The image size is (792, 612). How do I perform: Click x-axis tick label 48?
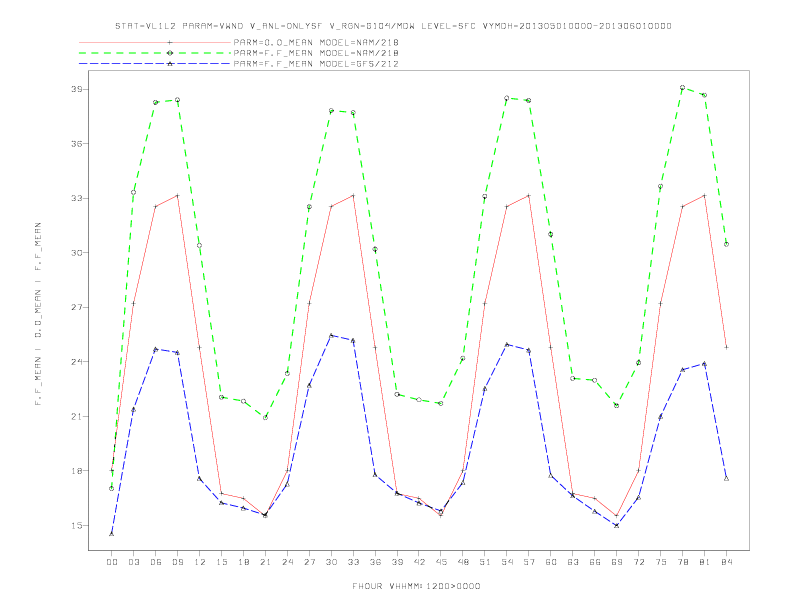click(x=463, y=562)
